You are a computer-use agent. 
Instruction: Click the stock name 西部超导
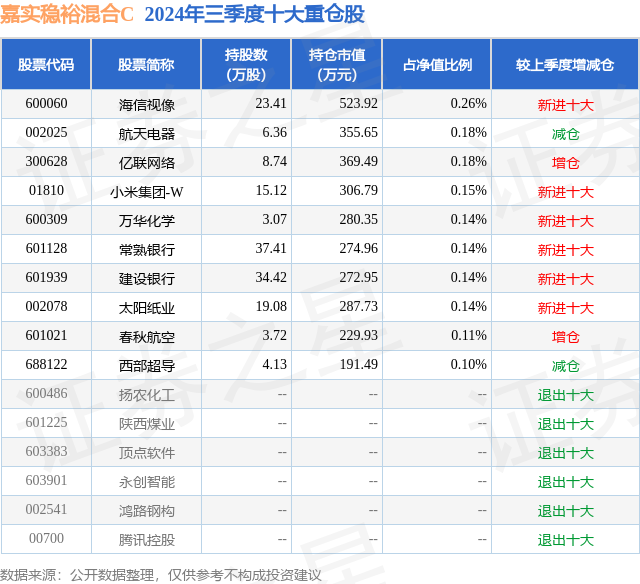tap(147, 366)
